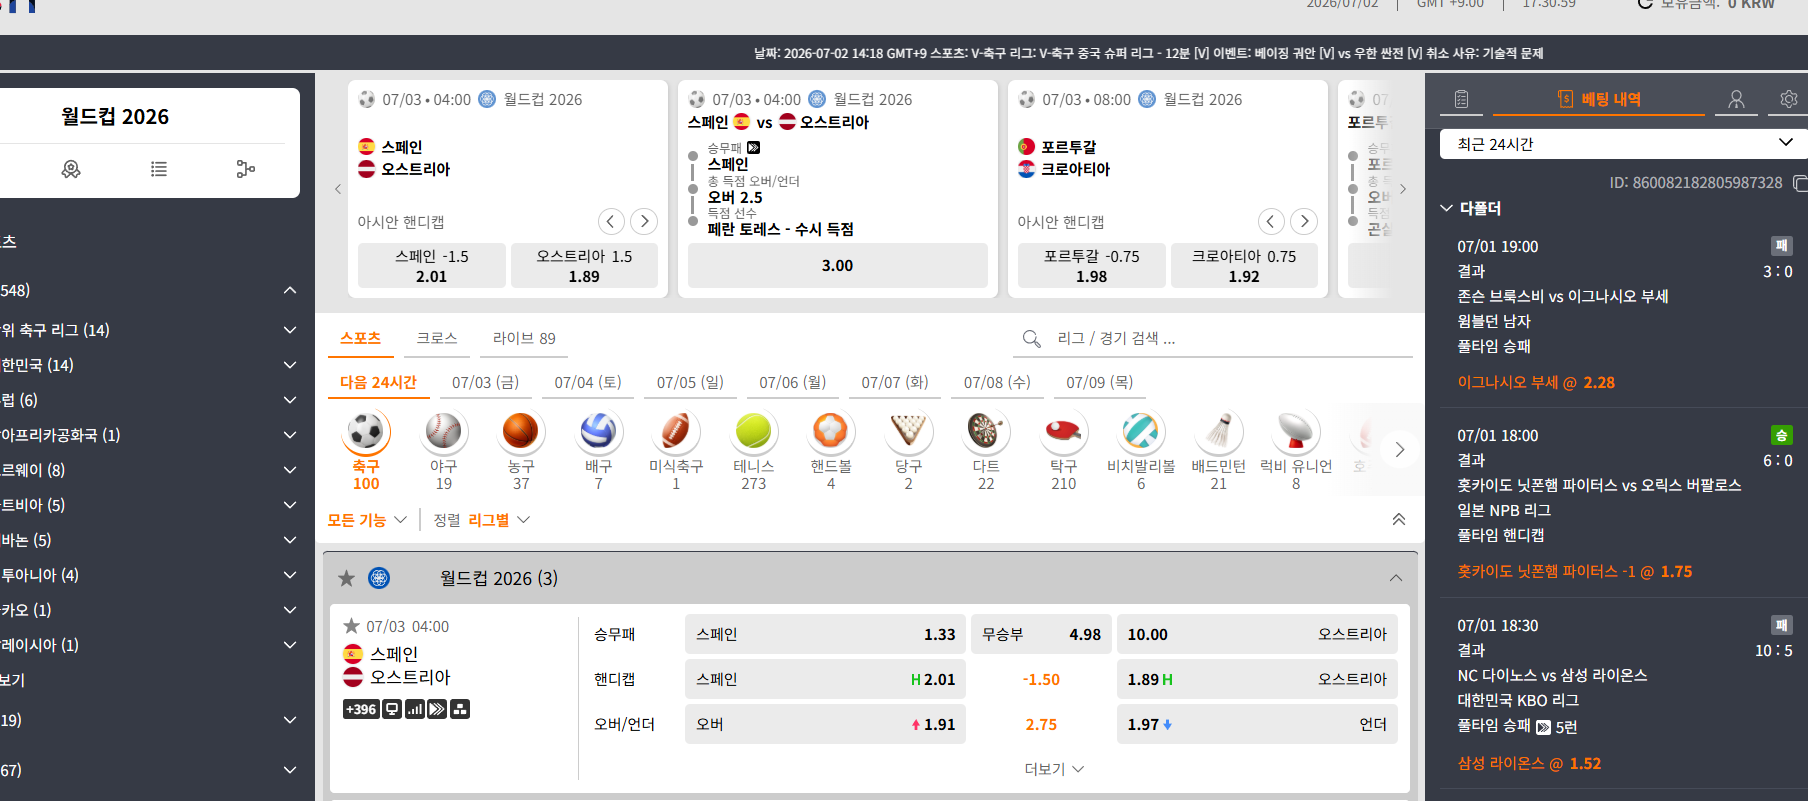The height and width of the screenshot is (801, 1808).
Task: Open the settings gear in bet panel
Action: (1789, 99)
